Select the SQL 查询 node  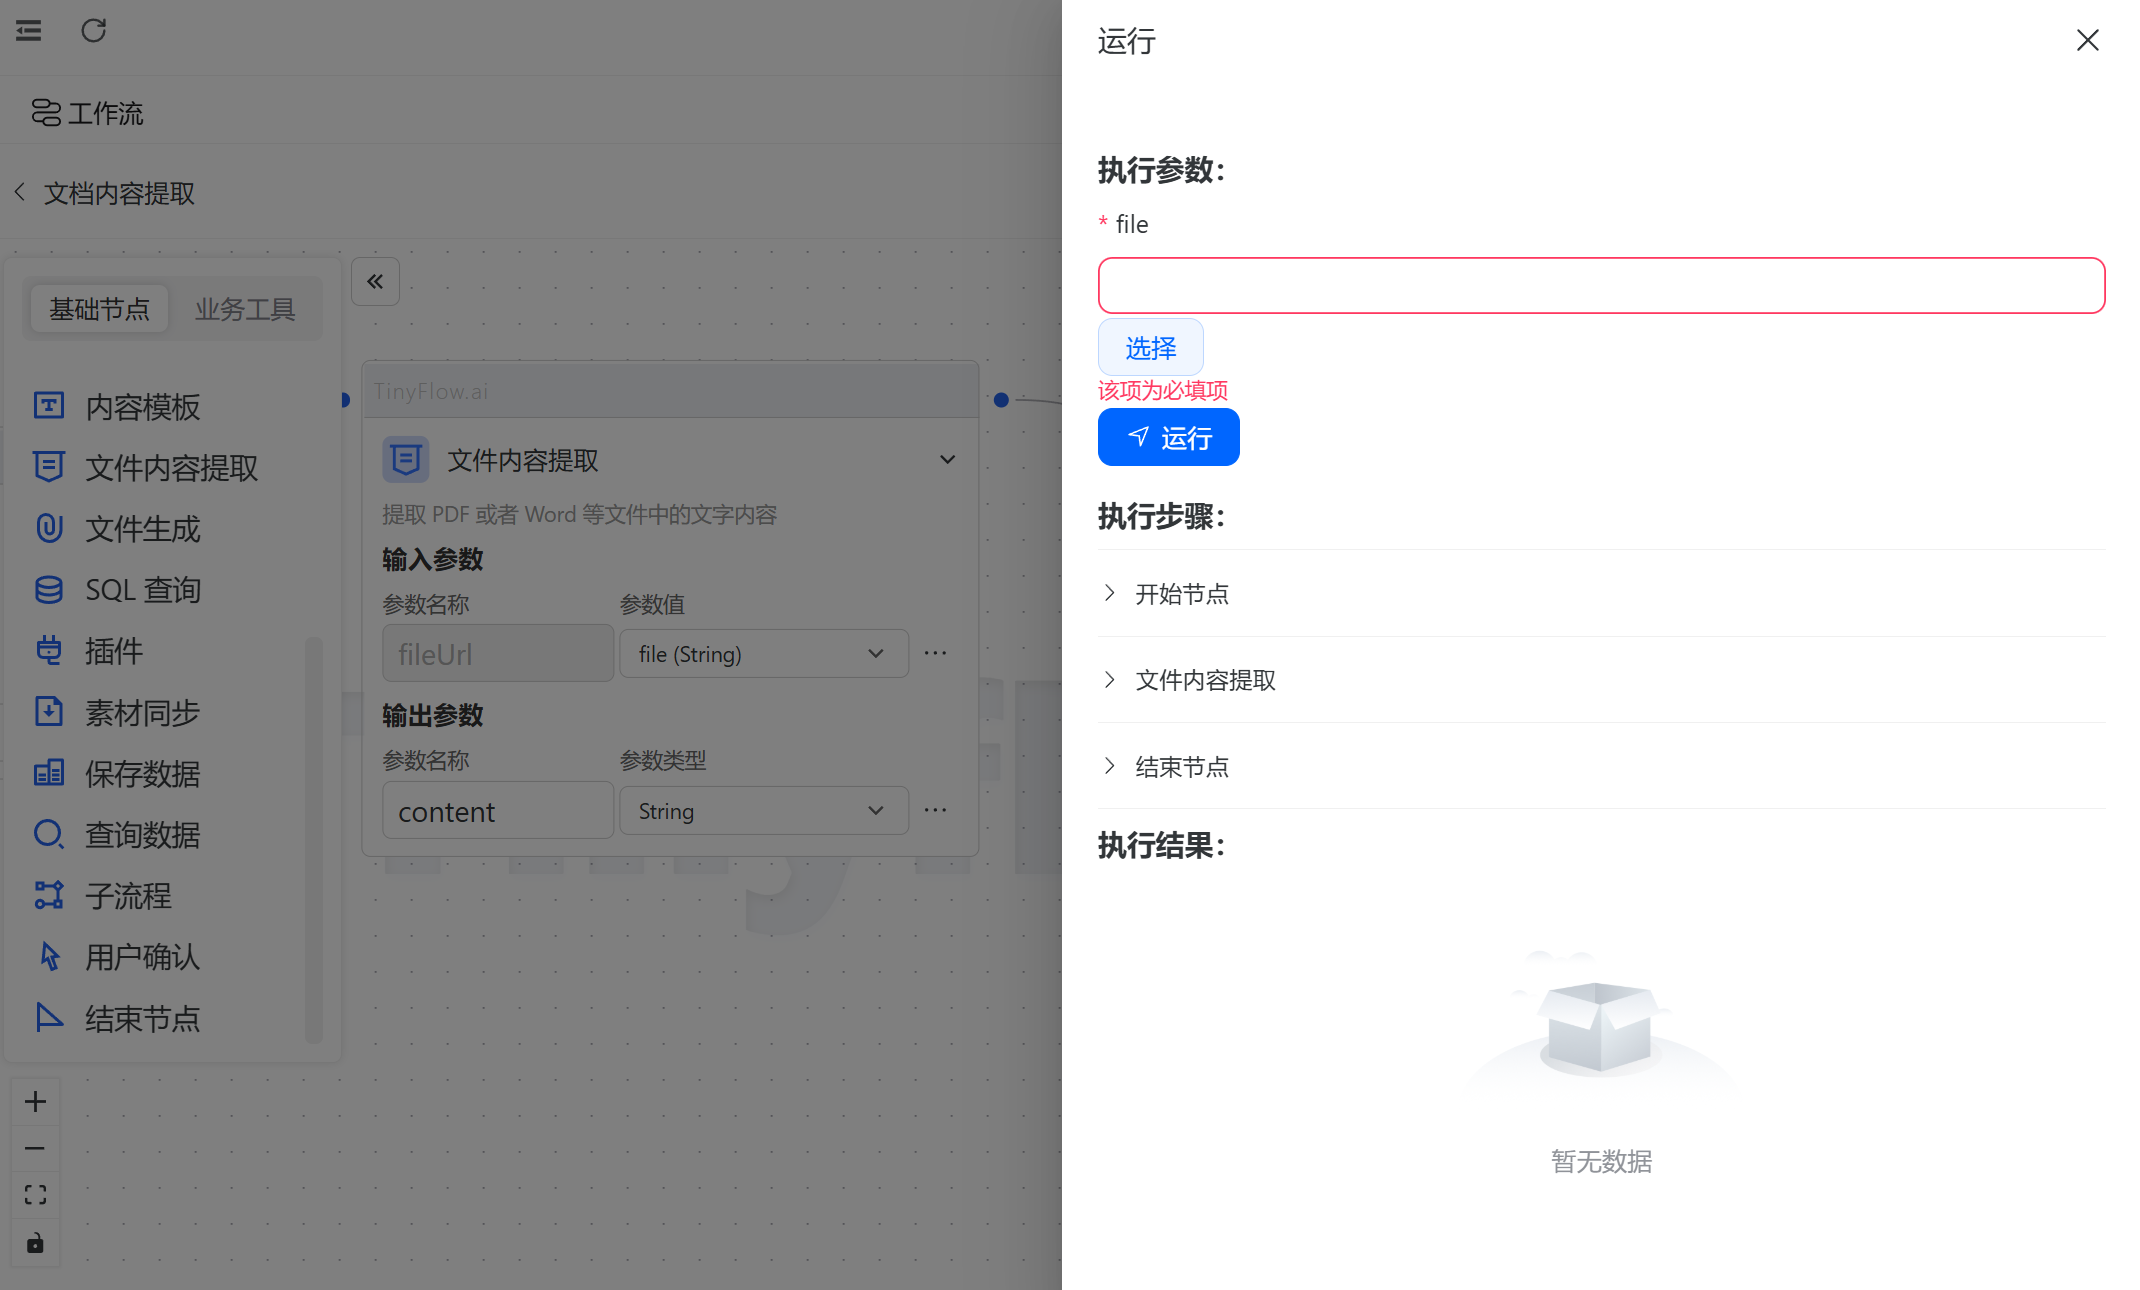point(143,590)
